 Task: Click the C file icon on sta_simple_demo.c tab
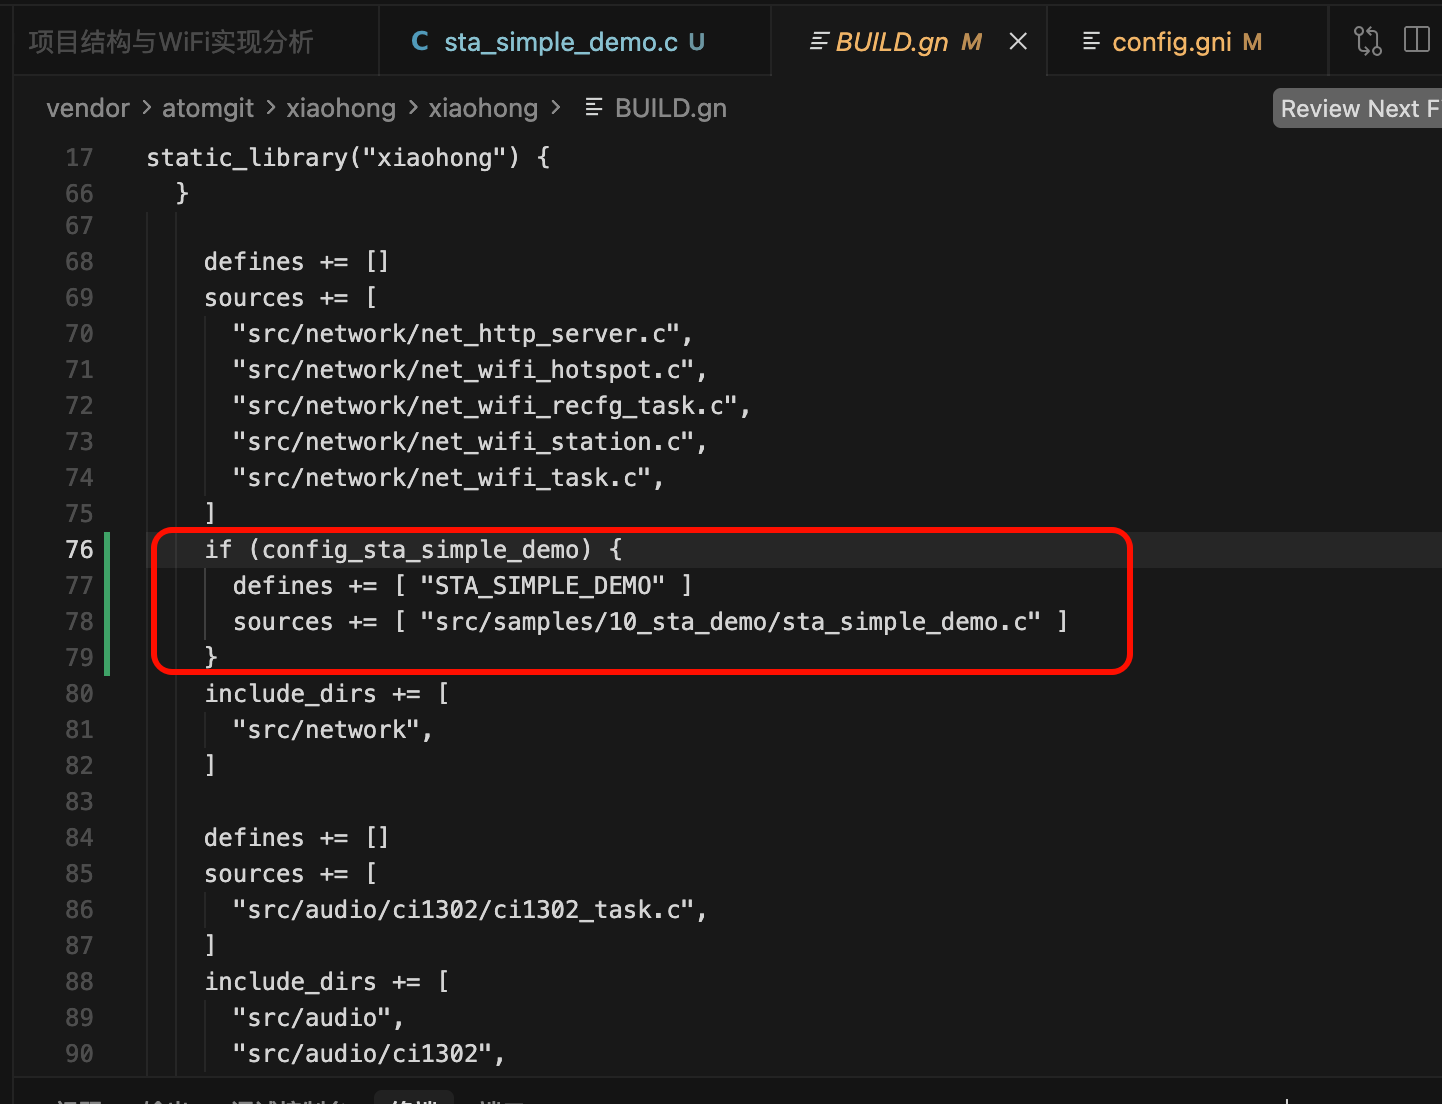(420, 41)
